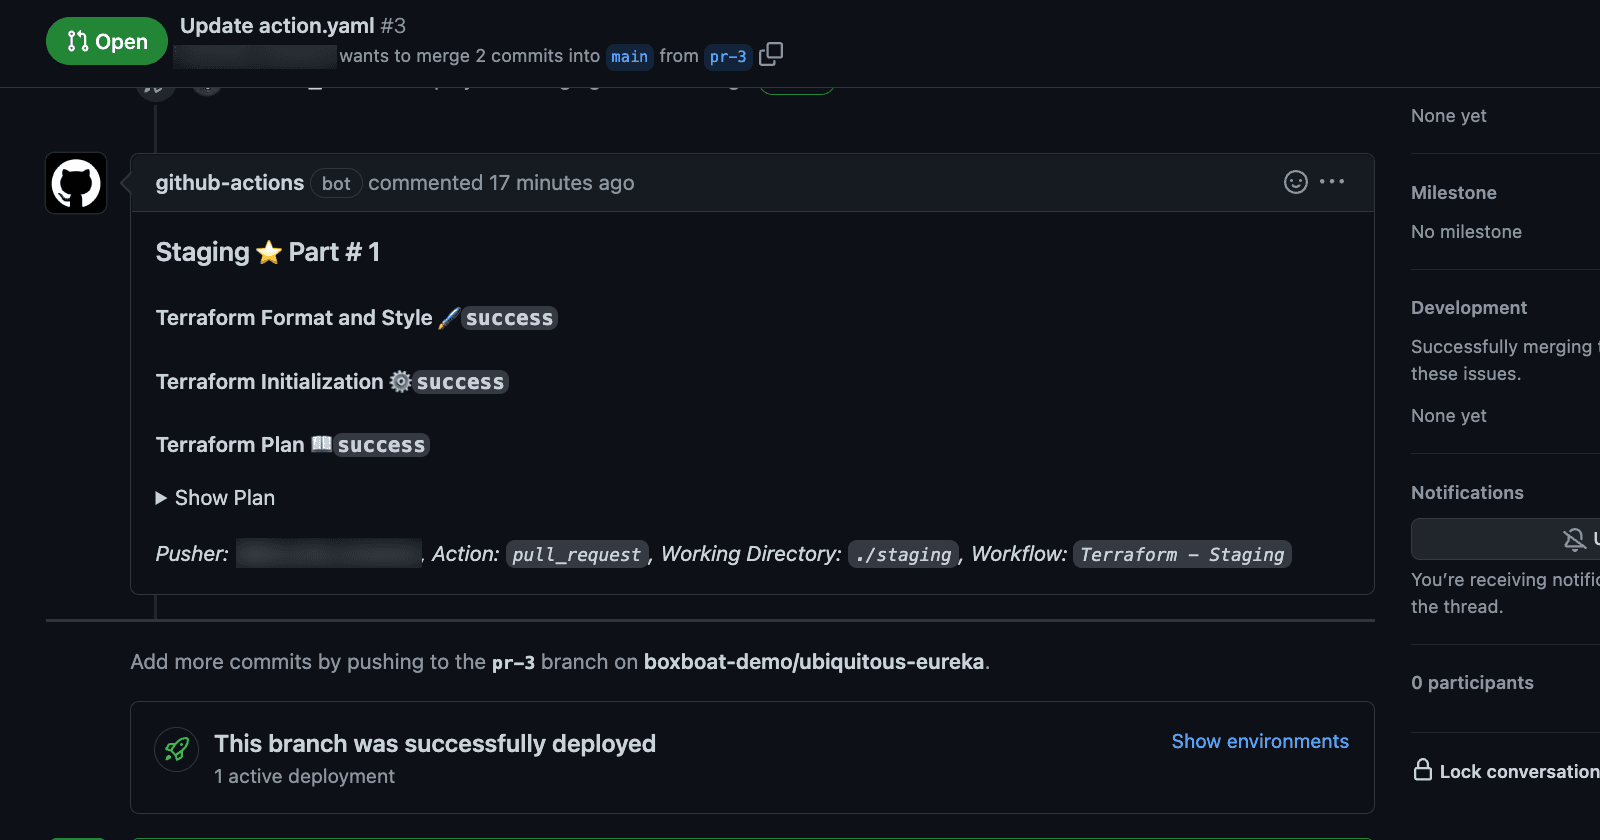The width and height of the screenshot is (1600, 840).
Task: Click the 17 minutes ago timestamp
Action: (x=561, y=183)
